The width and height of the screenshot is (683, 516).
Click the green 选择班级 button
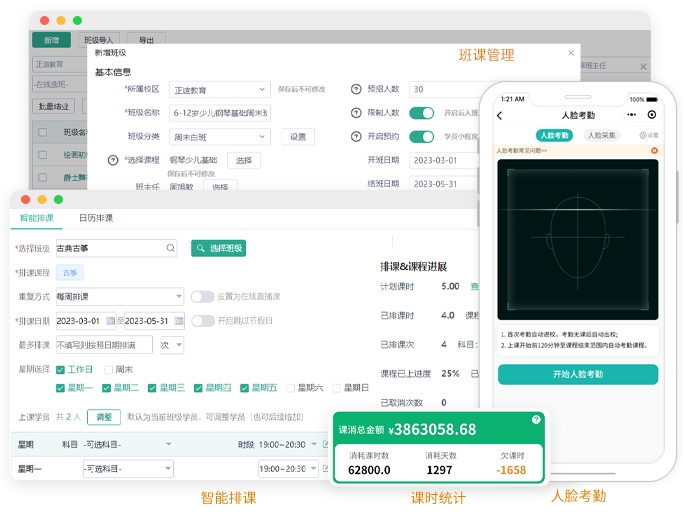point(218,248)
